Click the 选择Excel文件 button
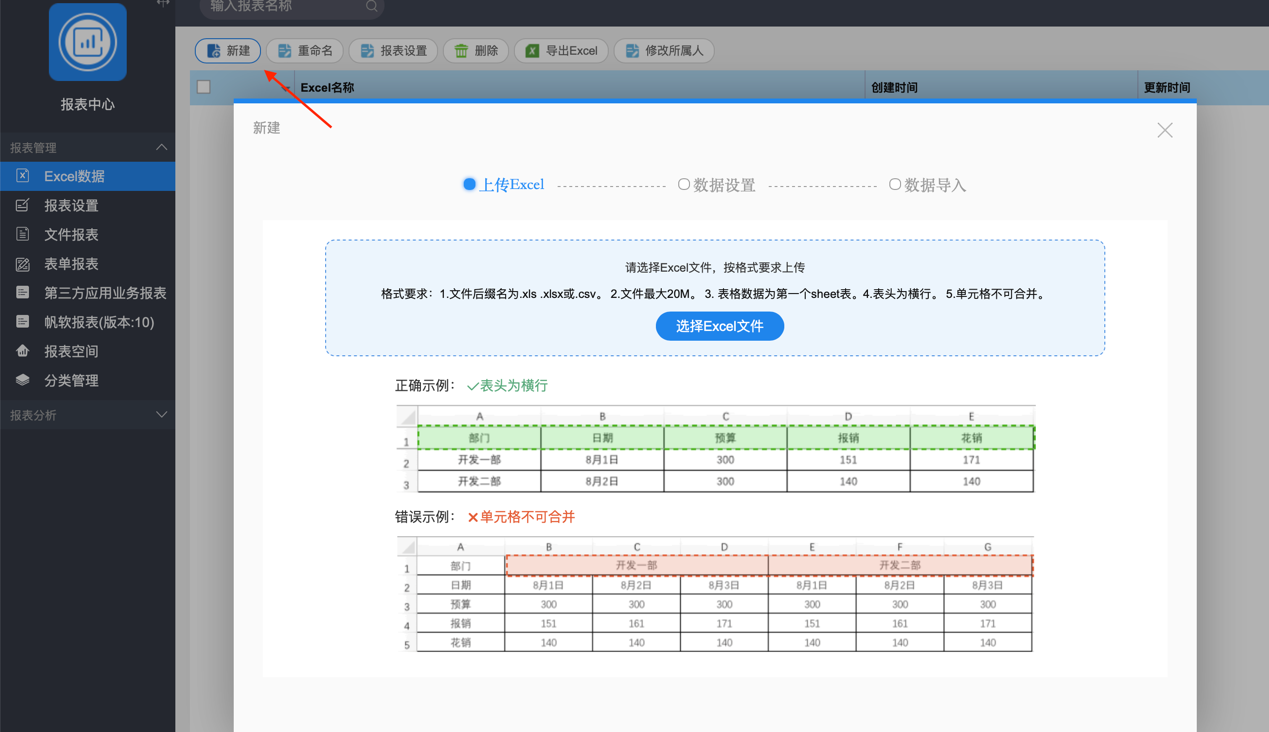The height and width of the screenshot is (732, 1269). (719, 326)
